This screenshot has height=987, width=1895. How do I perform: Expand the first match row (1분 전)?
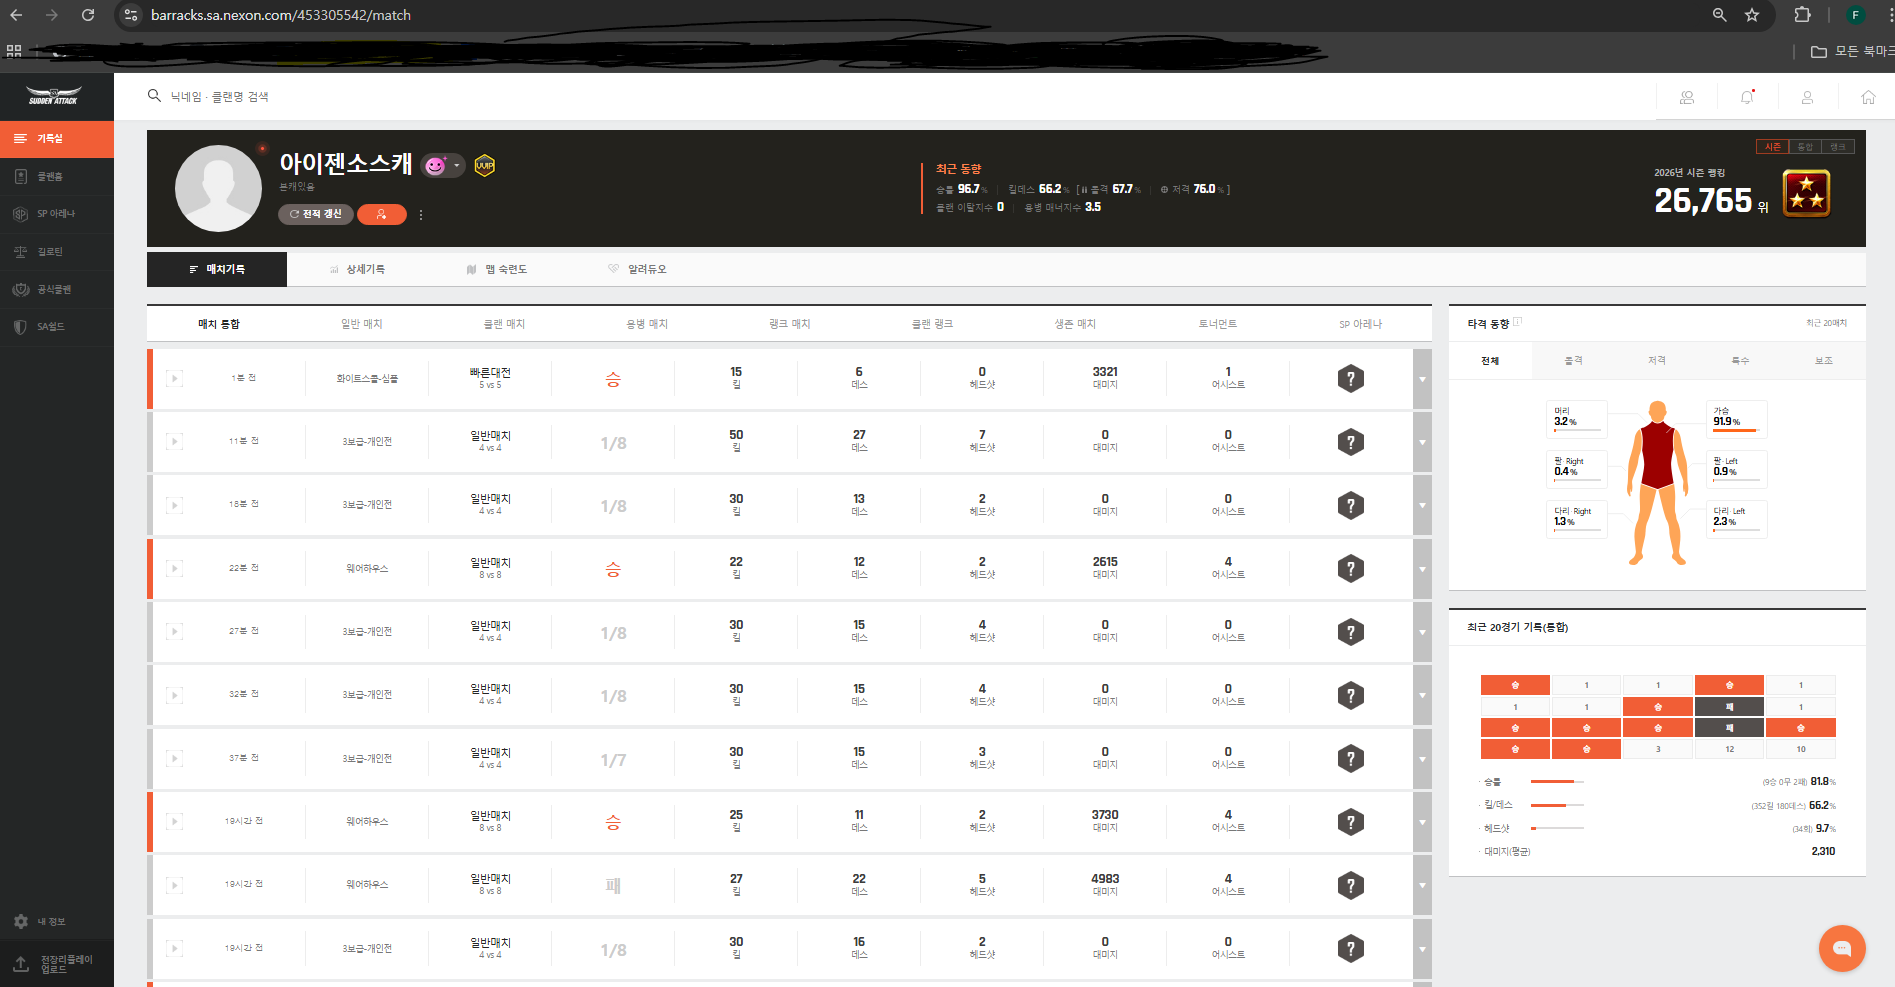[1422, 379]
